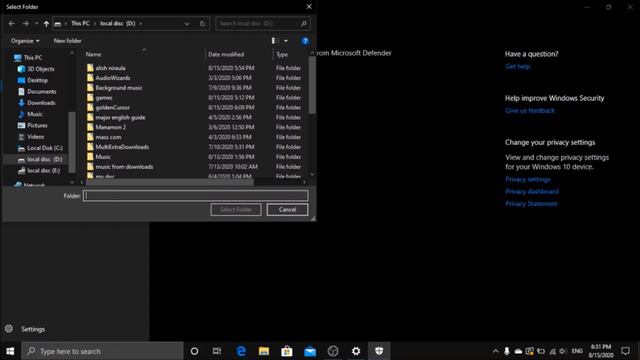Click This PC in address breadcrumb
Screen dimensions: 640x360
(x=80, y=24)
